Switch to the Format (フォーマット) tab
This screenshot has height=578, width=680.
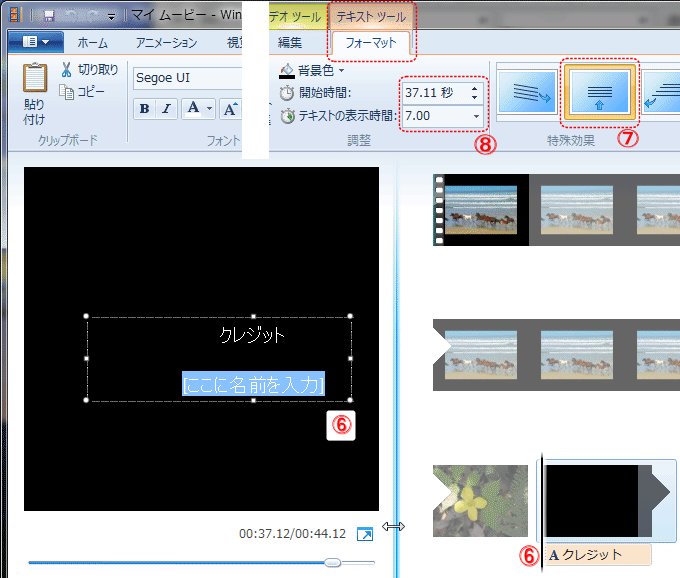pos(371,43)
